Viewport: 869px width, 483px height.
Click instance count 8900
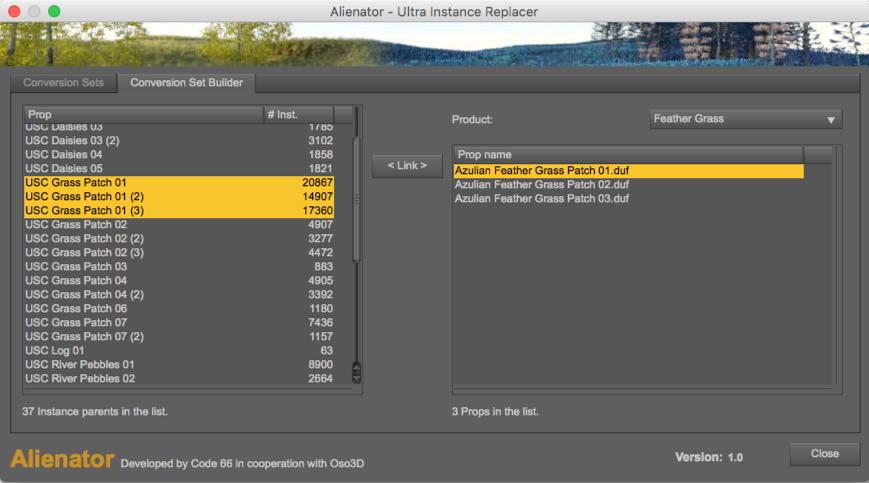[320, 364]
